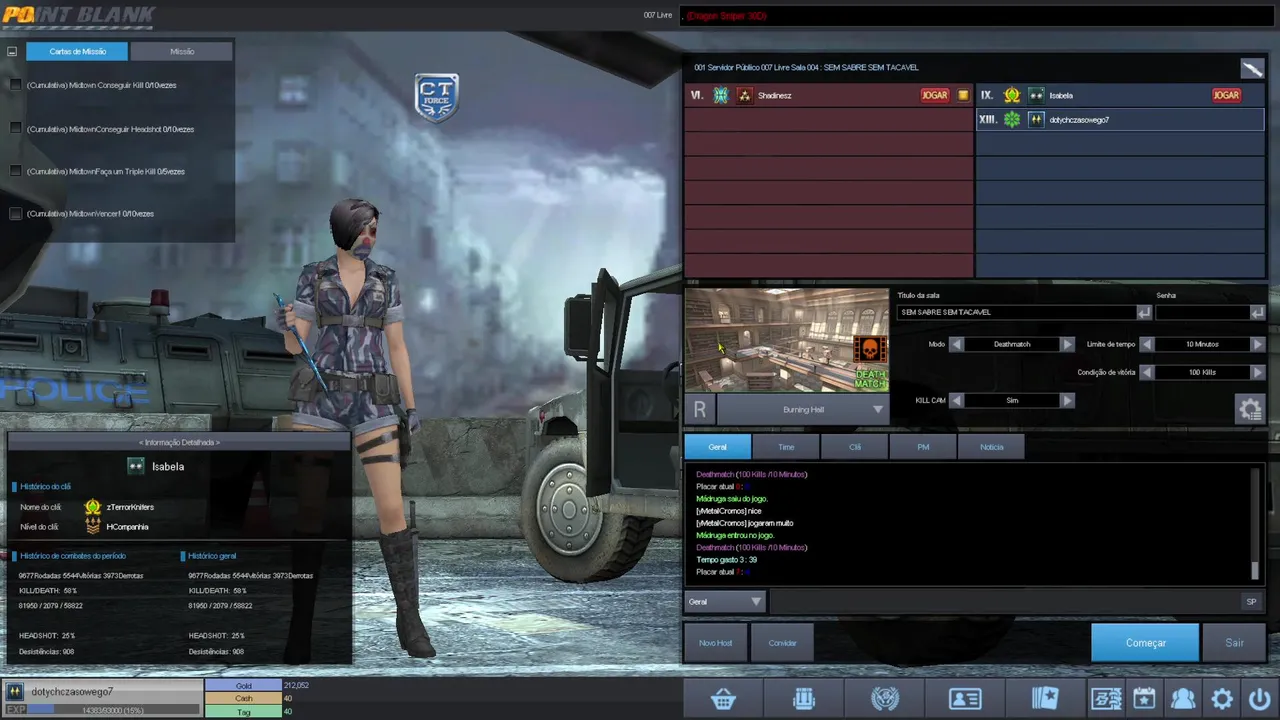Toggle Midtown Conseguir Headshot mission checkbox
Image resolution: width=1280 pixels, height=720 pixels.
(15, 128)
